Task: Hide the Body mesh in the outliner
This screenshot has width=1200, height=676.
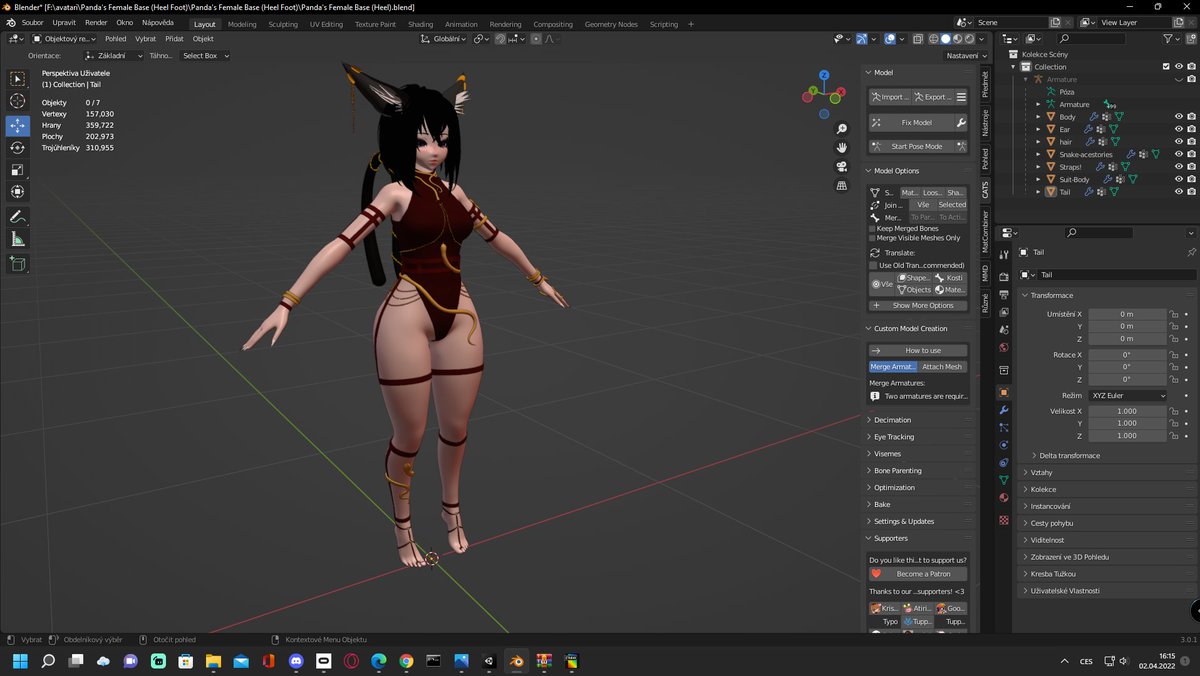Action: pos(1179,117)
